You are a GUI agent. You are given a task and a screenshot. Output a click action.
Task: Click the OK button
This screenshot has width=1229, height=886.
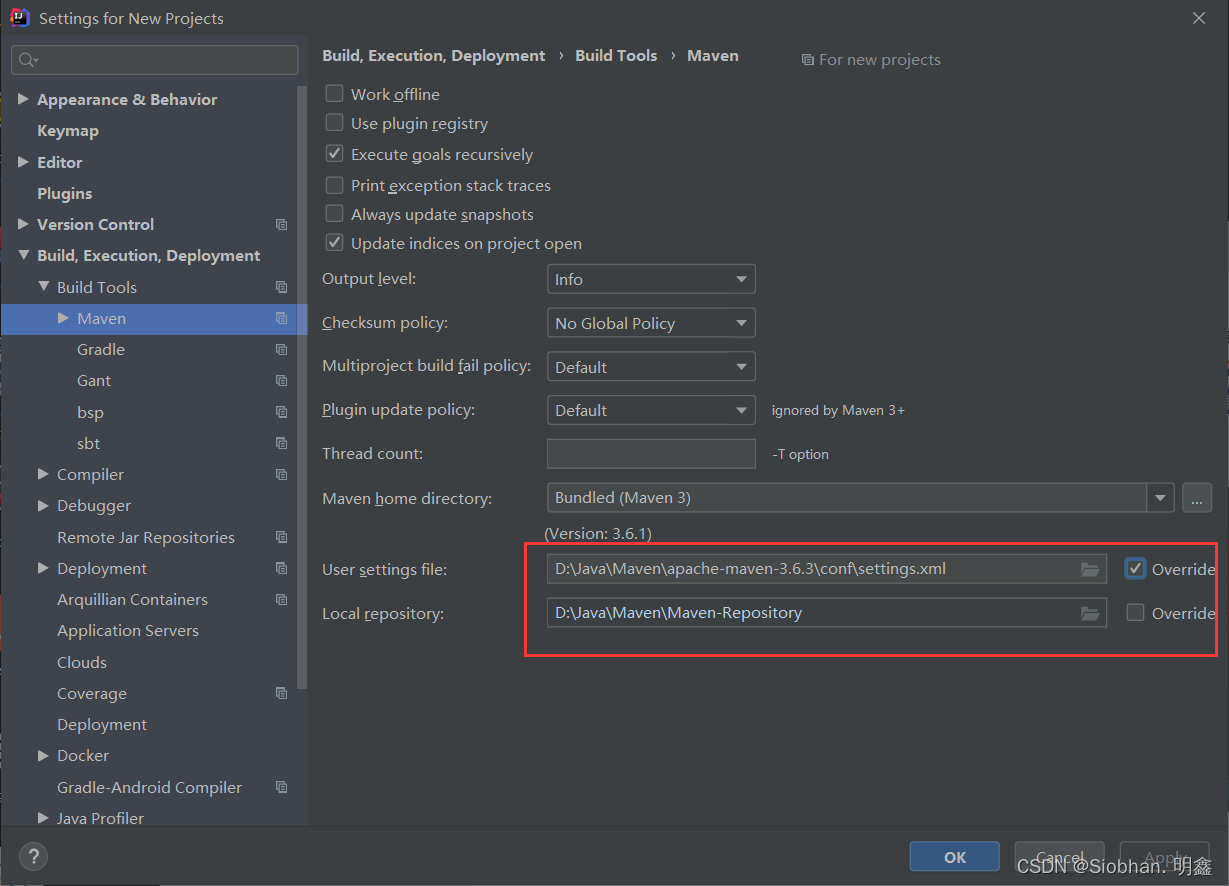(955, 857)
